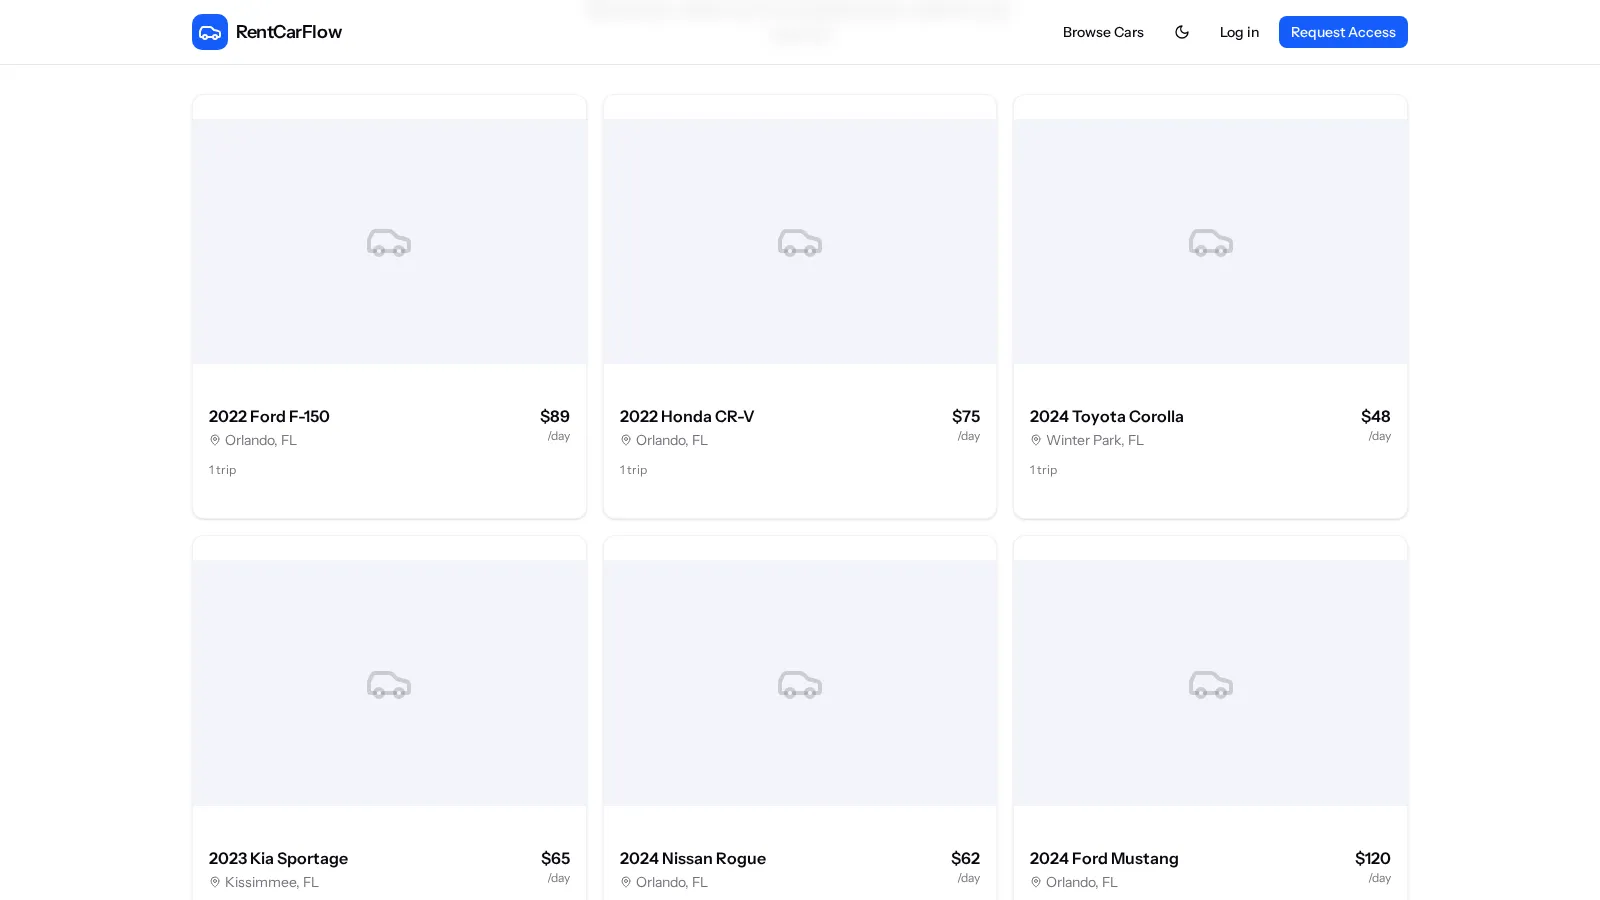Click the $62 per day price

pyautogui.click(x=966, y=866)
